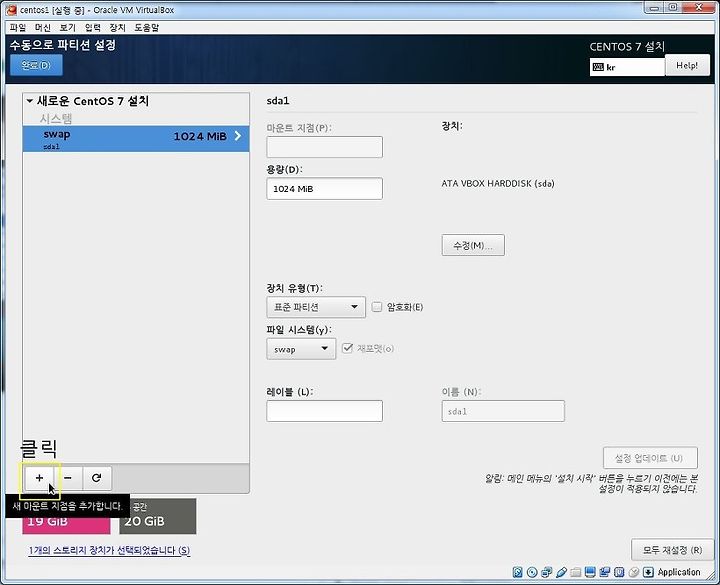The width and height of the screenshot is (720, 585).
Task: Open the 보기 menu
Action: point(68,28)
